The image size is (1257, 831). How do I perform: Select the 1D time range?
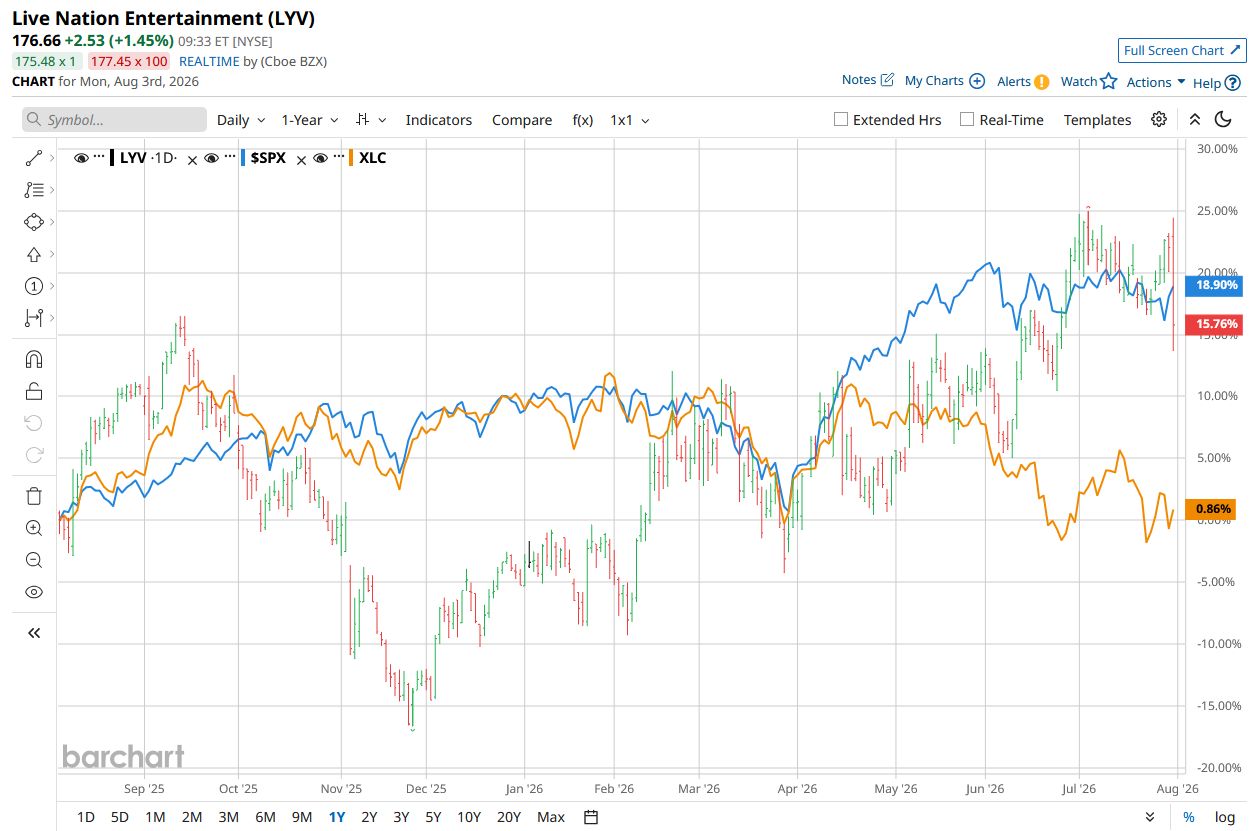pyautogui.click(x=86, y=817)
